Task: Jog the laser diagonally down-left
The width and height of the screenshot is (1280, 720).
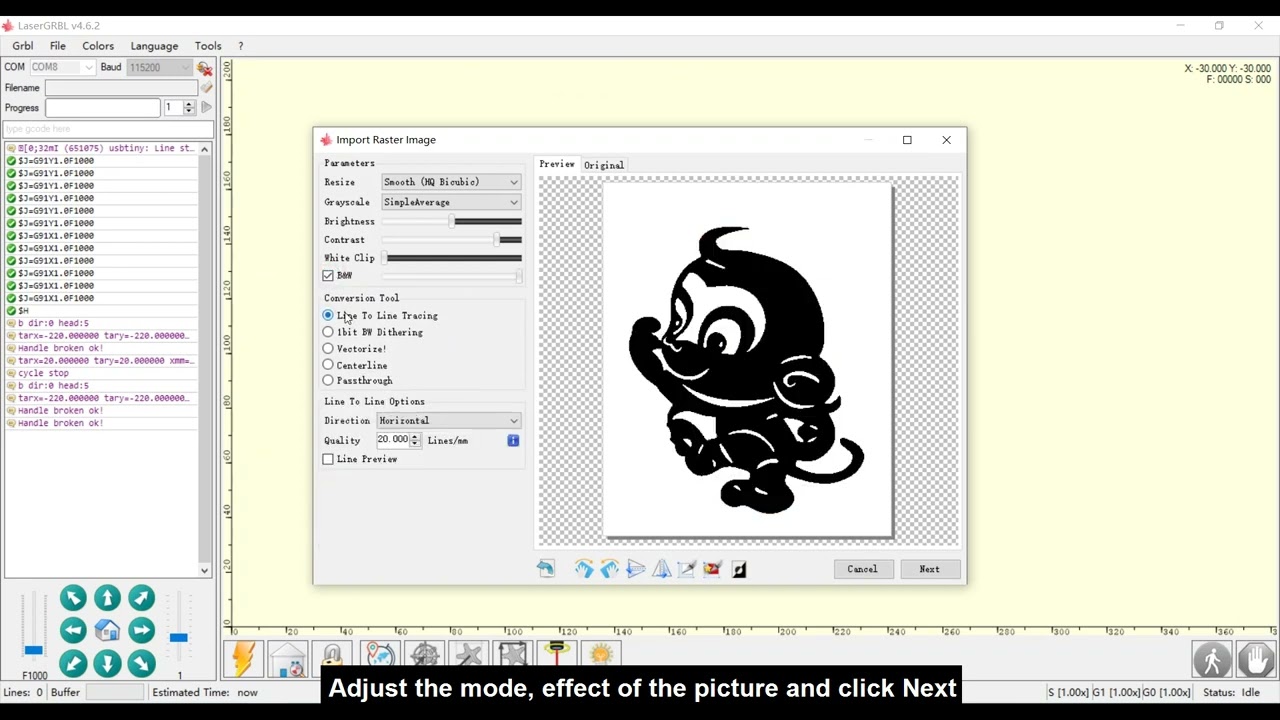Action: point(73,663)
